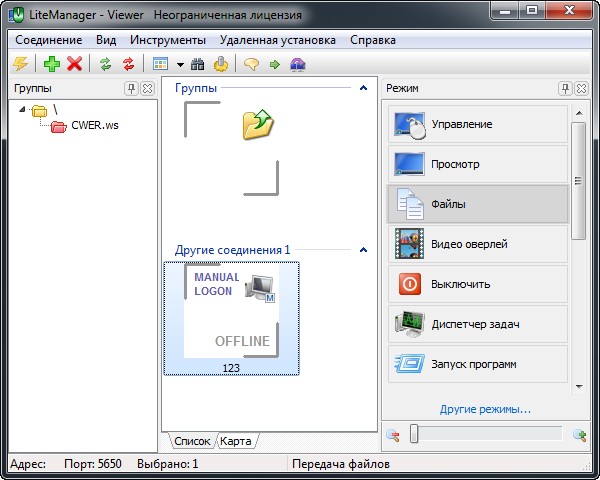Viewport: 600px width, 480px height.
Task: Choose the Диспетчер задач task manager mode
Action: [x=474, y=324]
